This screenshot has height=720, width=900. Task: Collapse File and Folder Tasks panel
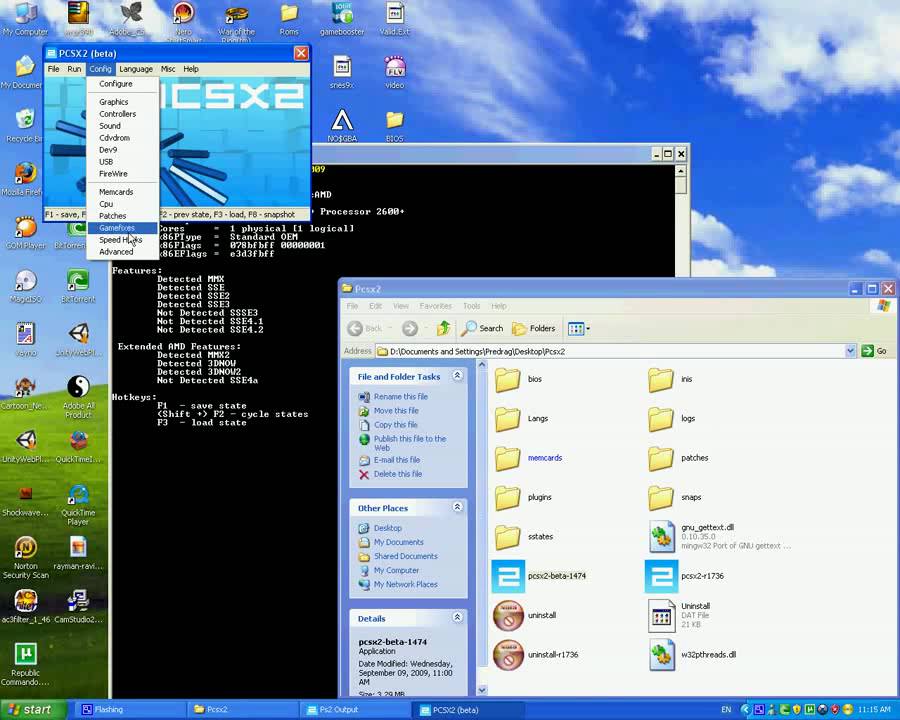click(x=457, y=376)
